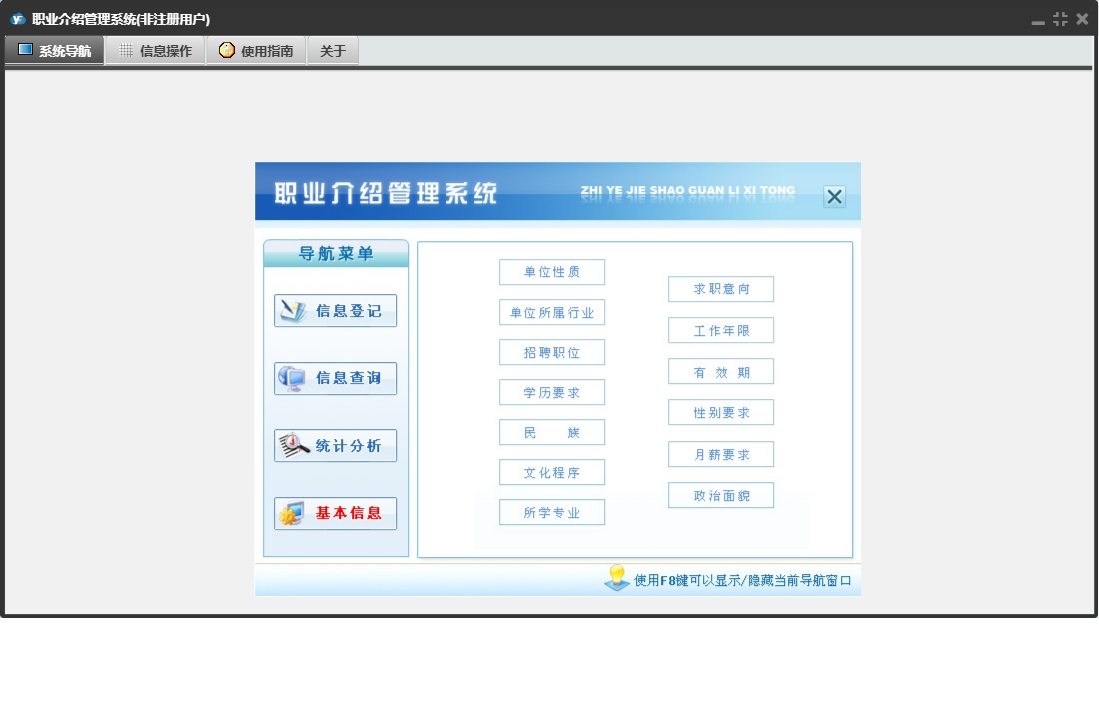Viewport: 1099px width, 723px height.
Task: Click the app logo icon in the title bar
Action: (18, 19)
